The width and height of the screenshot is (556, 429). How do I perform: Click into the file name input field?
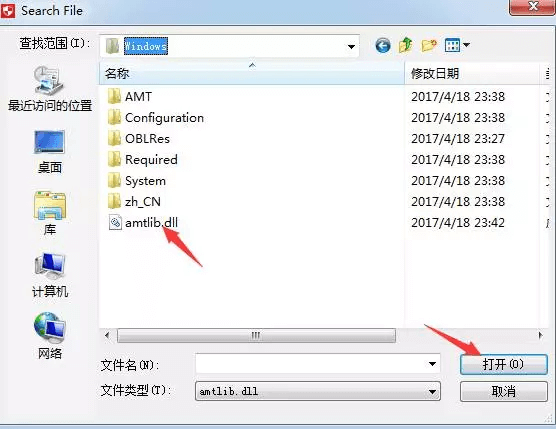point(311,364)
